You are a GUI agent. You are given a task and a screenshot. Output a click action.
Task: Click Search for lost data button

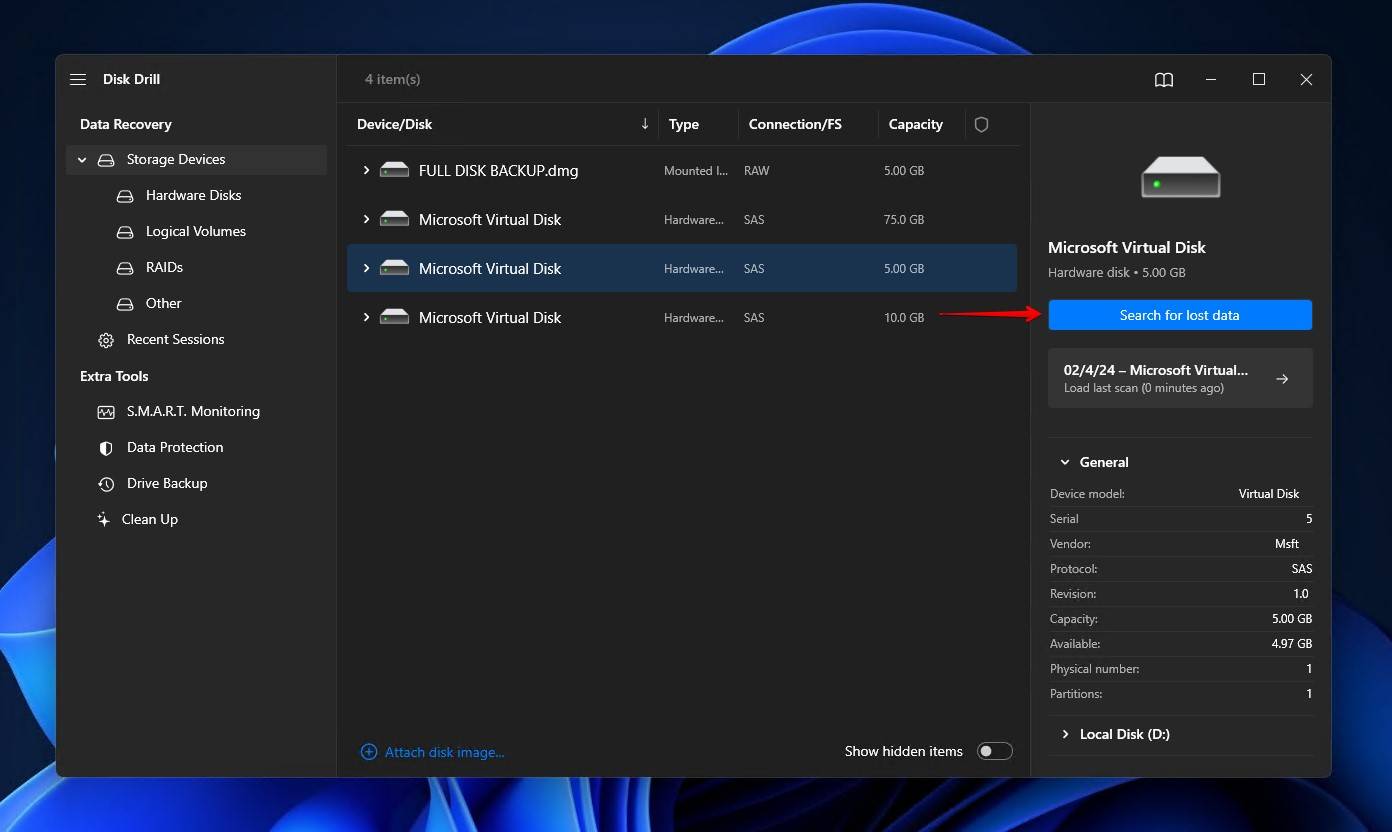coord(1180,315)
